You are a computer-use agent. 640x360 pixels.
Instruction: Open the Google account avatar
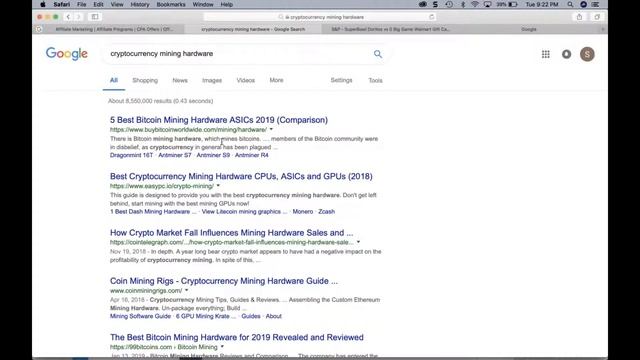[587, 54]
